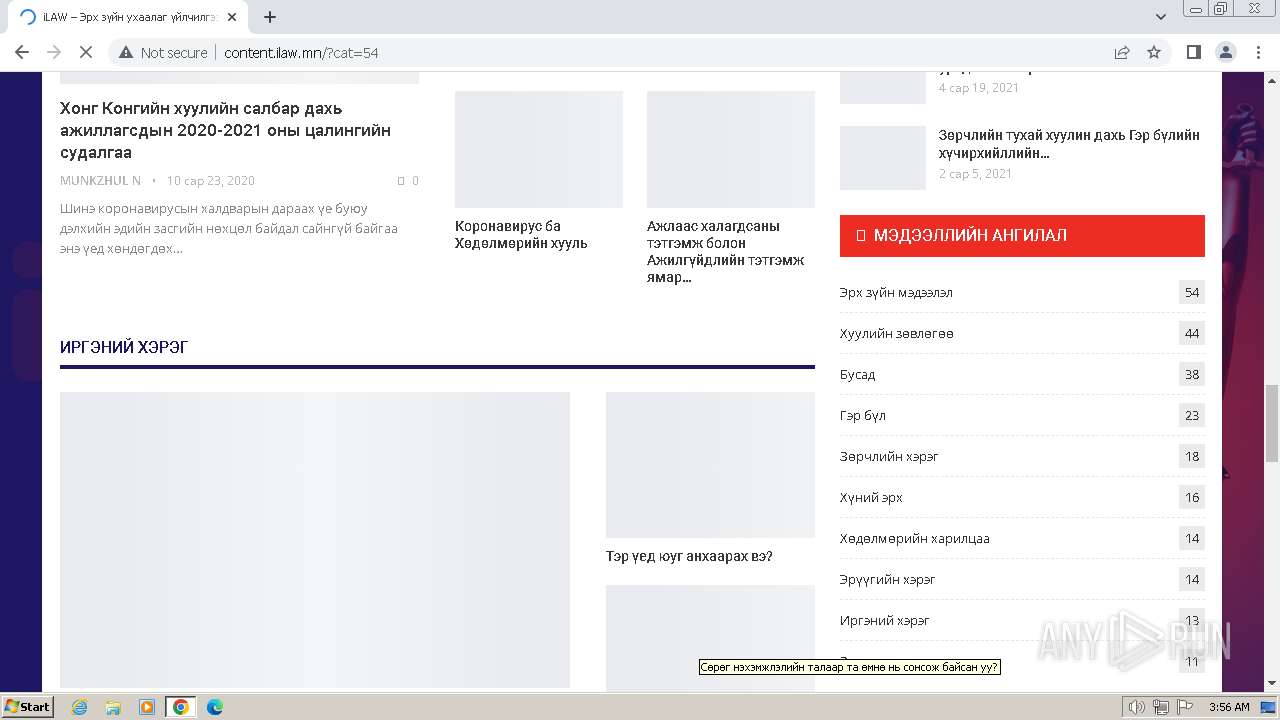Click count badge 38
The image size is (1280, 720).
[x=1192, y=375]
